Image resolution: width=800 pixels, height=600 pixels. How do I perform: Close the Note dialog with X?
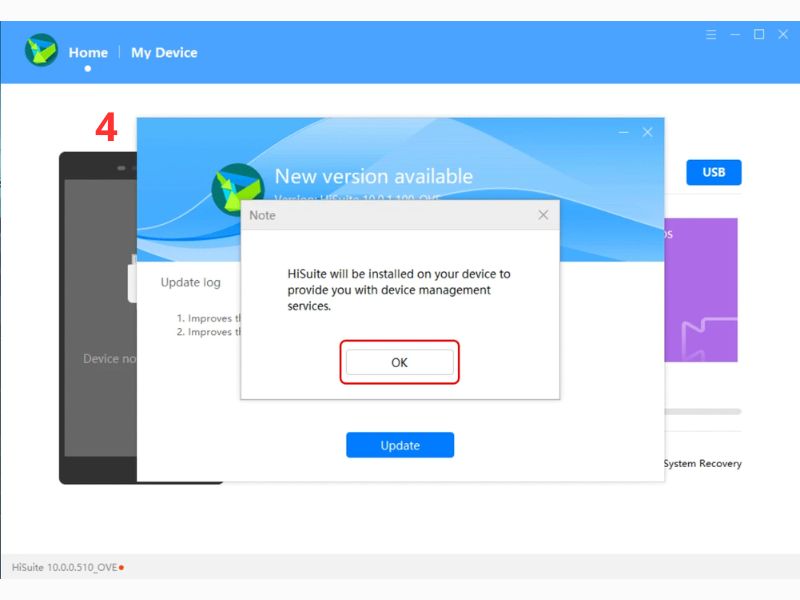(543, 215)
